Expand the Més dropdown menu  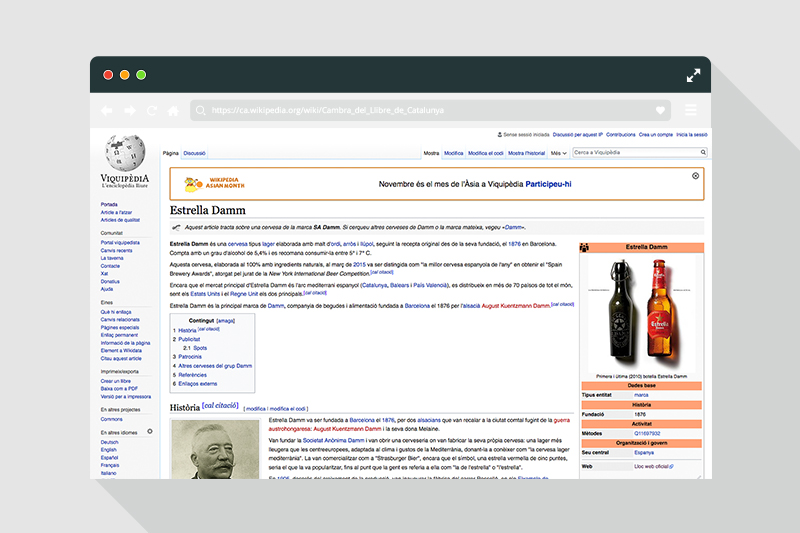558,153
